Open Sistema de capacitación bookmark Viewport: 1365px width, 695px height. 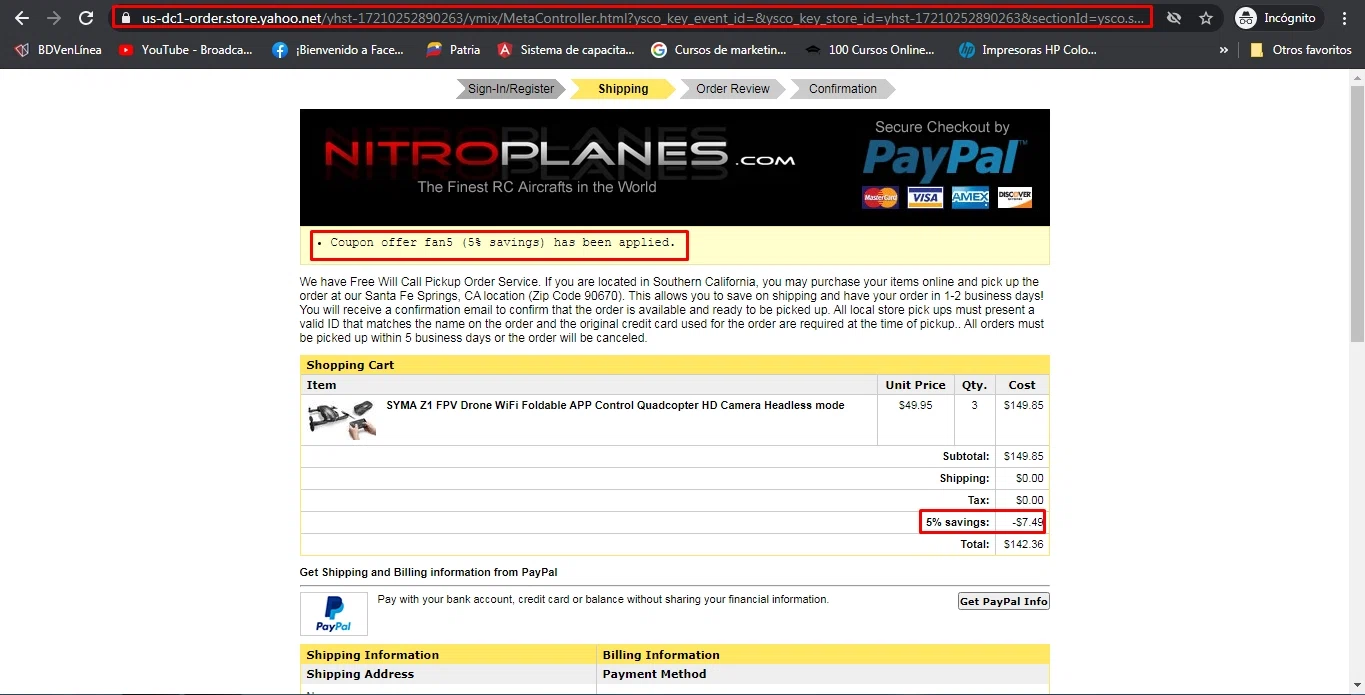566,49
